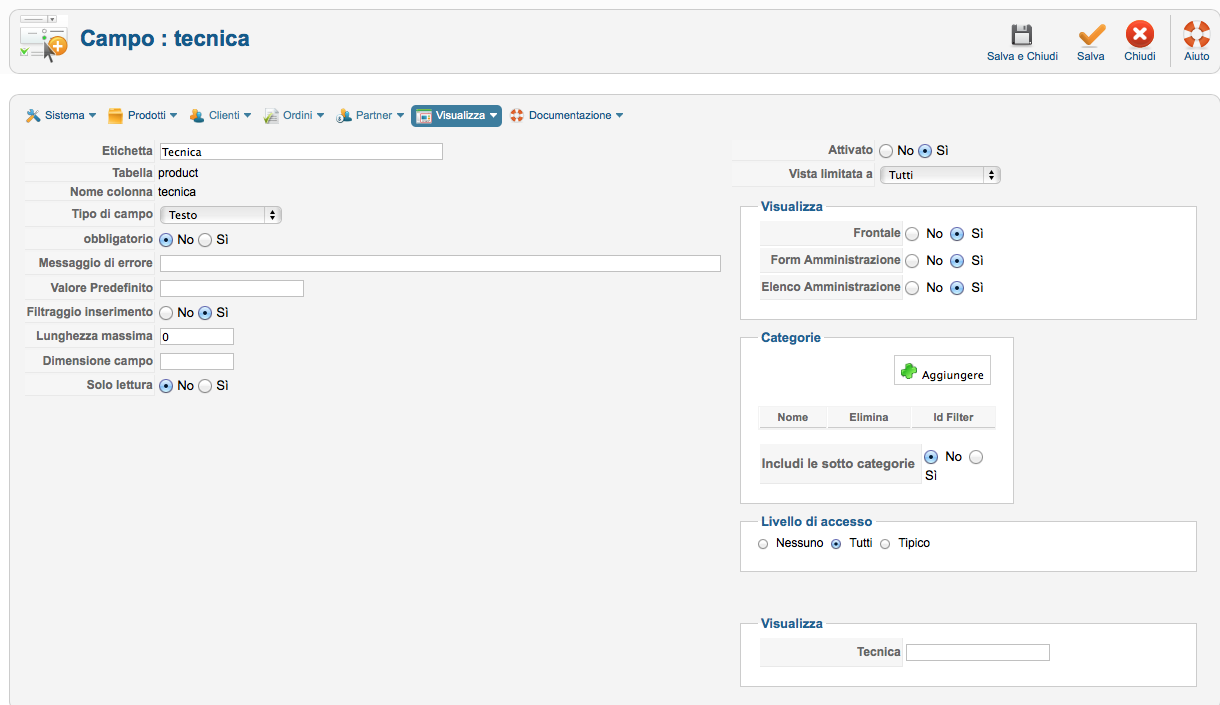Select Nessuno for Livello di accesso
The image size is (1220, 705).
tap(763, 544)
